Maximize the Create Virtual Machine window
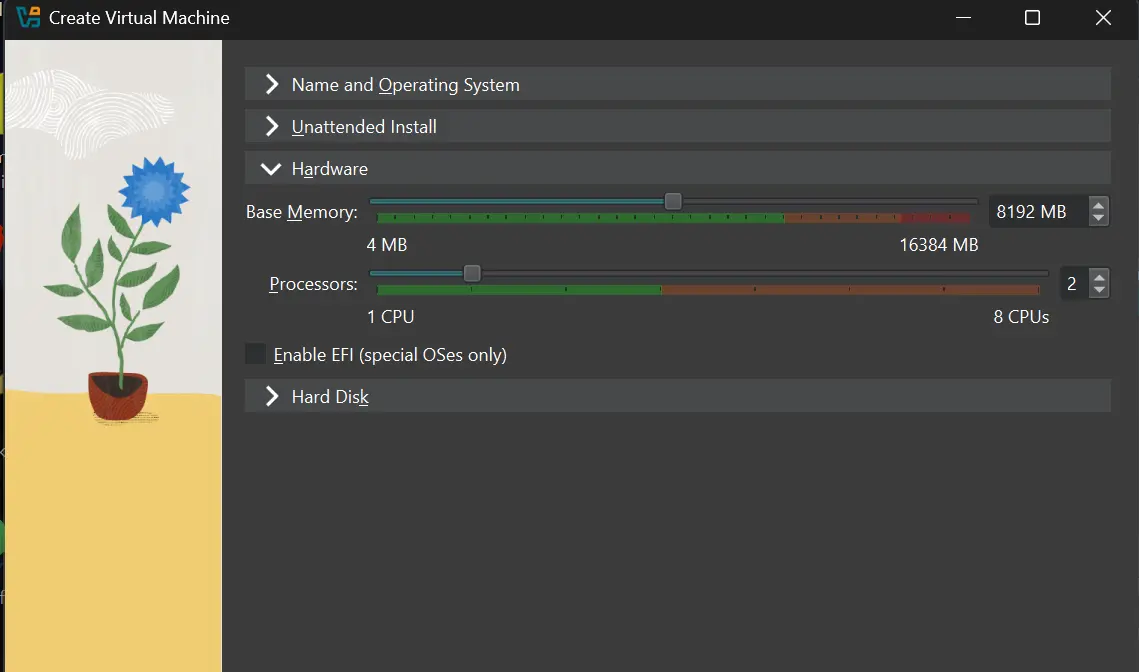 coord(1032,18)
